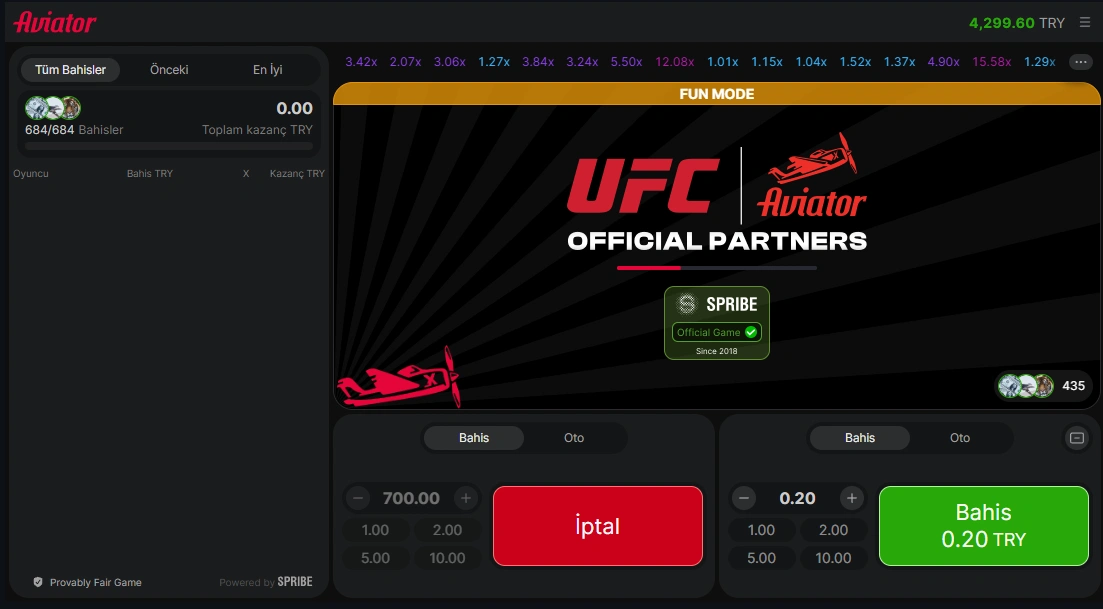Open Provably Fair Game shield link
This screenshot has width=1103, height=609.
88,582
